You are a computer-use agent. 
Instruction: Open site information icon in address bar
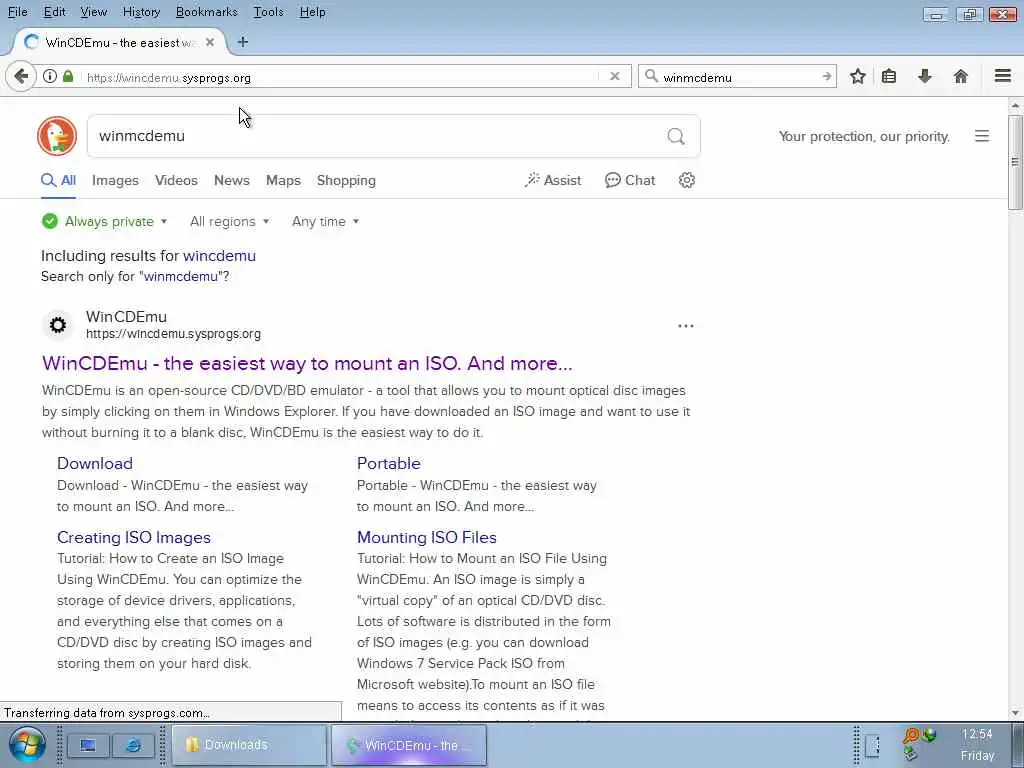click(x=50, y=76)
